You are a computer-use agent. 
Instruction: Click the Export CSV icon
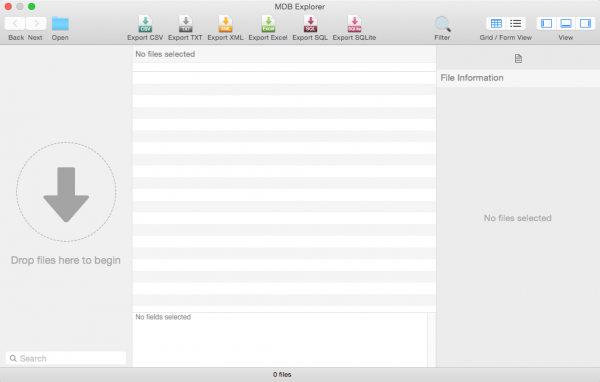145,24
